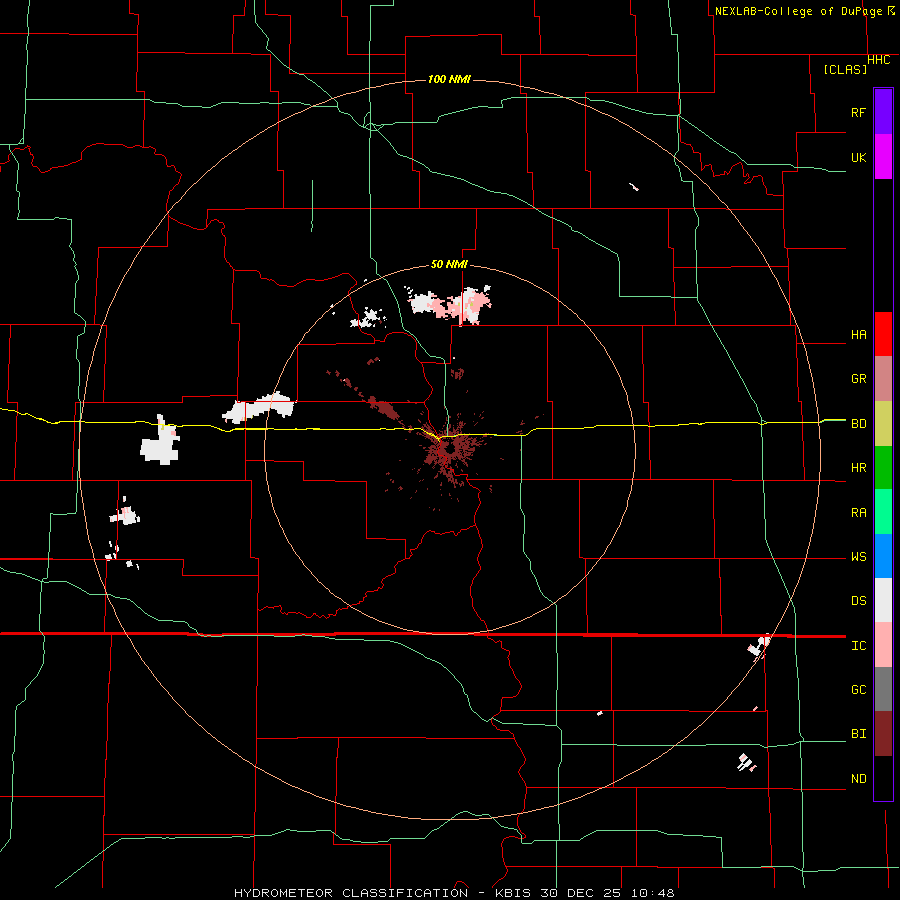Click the 50 NMI range ring label
900x900 pixels.
point(449,264)
